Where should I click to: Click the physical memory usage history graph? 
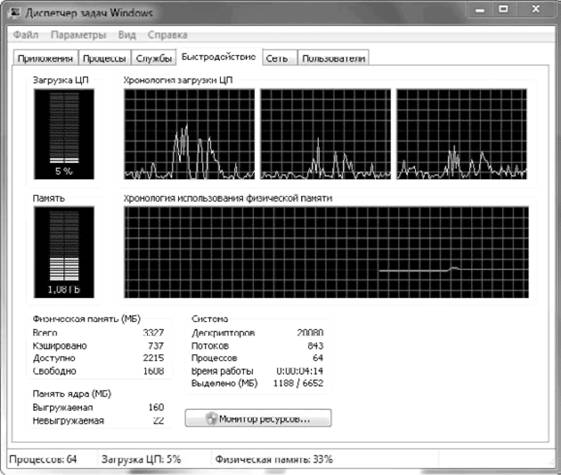[326, 252]
